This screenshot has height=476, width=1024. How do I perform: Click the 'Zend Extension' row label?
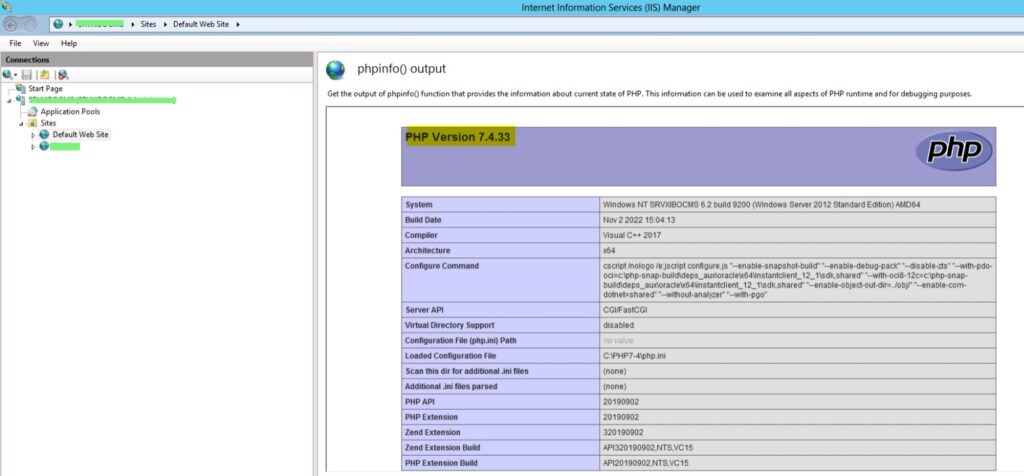click(x=432, y=432)
